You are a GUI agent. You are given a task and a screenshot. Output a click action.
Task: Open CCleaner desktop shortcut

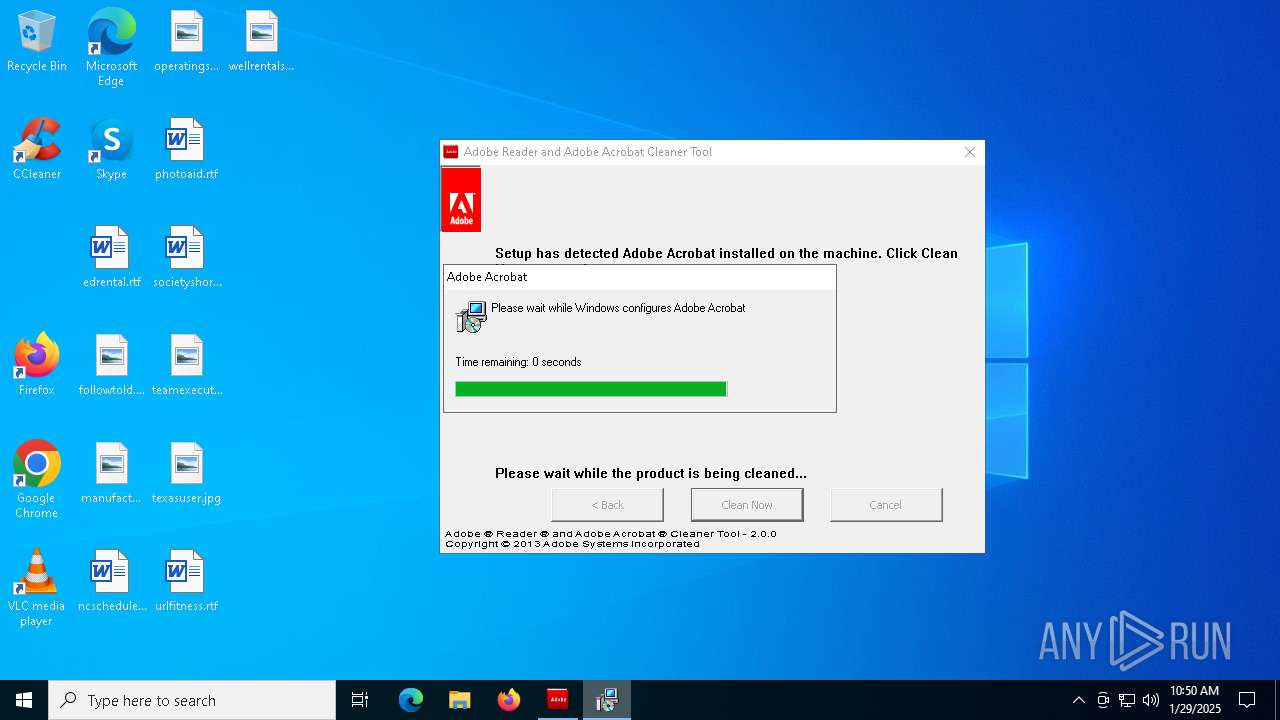pos(37,150)
